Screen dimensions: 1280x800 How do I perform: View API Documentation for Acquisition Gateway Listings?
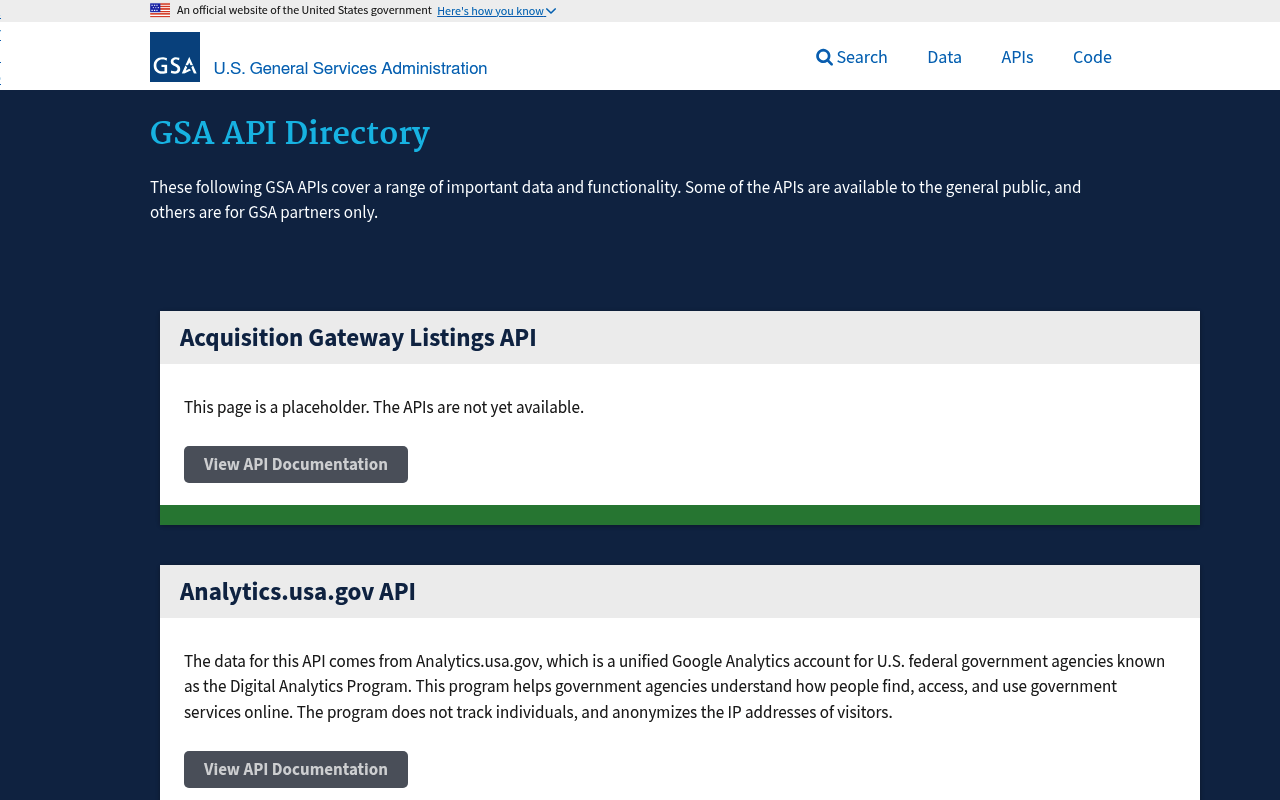[296, 464]
